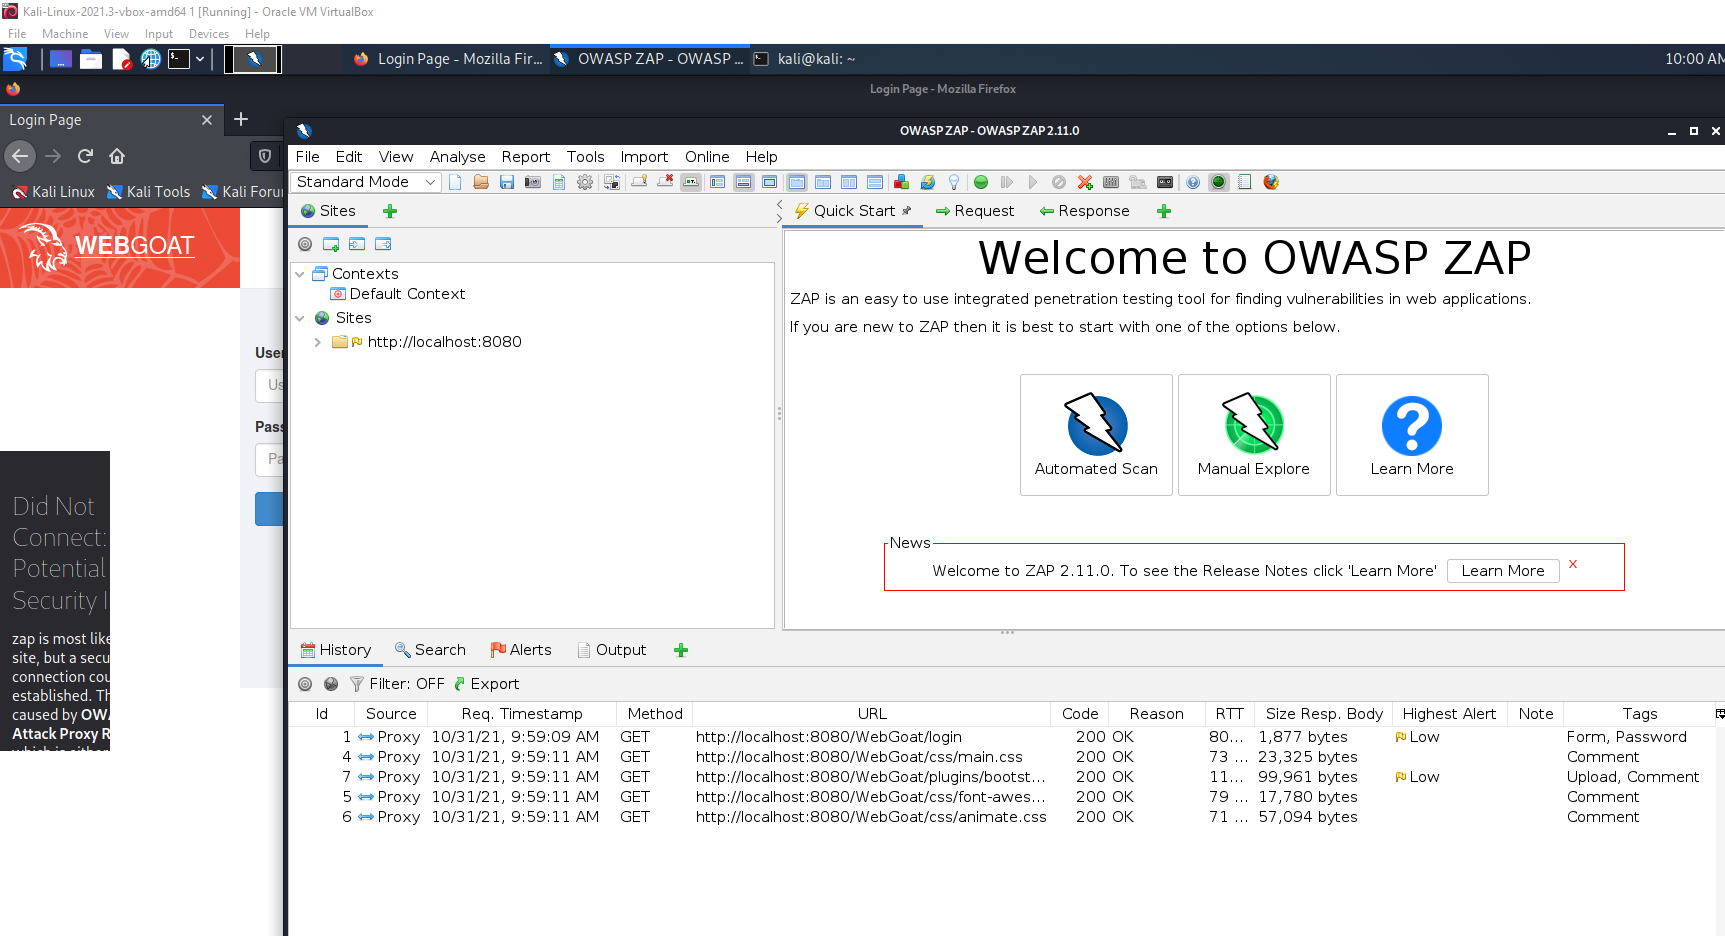The width and height of the screenshot is (1725, 936).
Task: Open the File menu in ZAP
Action: [308, 157]
